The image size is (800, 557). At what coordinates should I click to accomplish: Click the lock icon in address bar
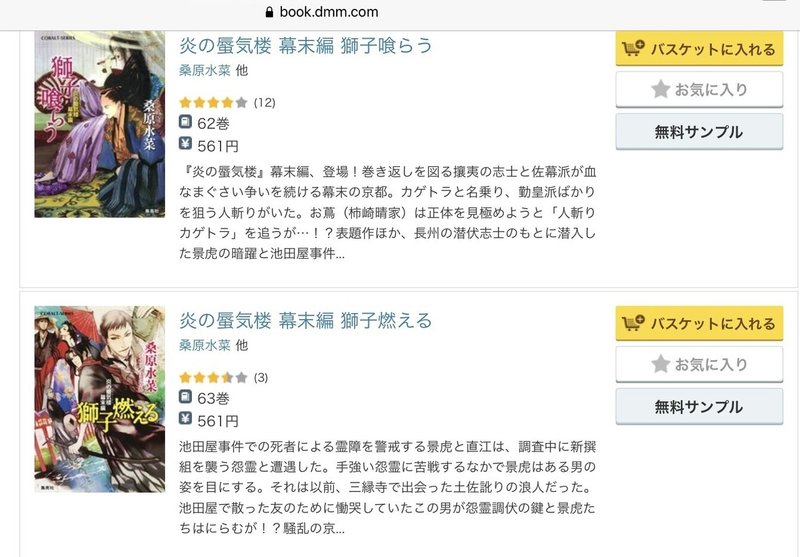click(x=267, y=13)
